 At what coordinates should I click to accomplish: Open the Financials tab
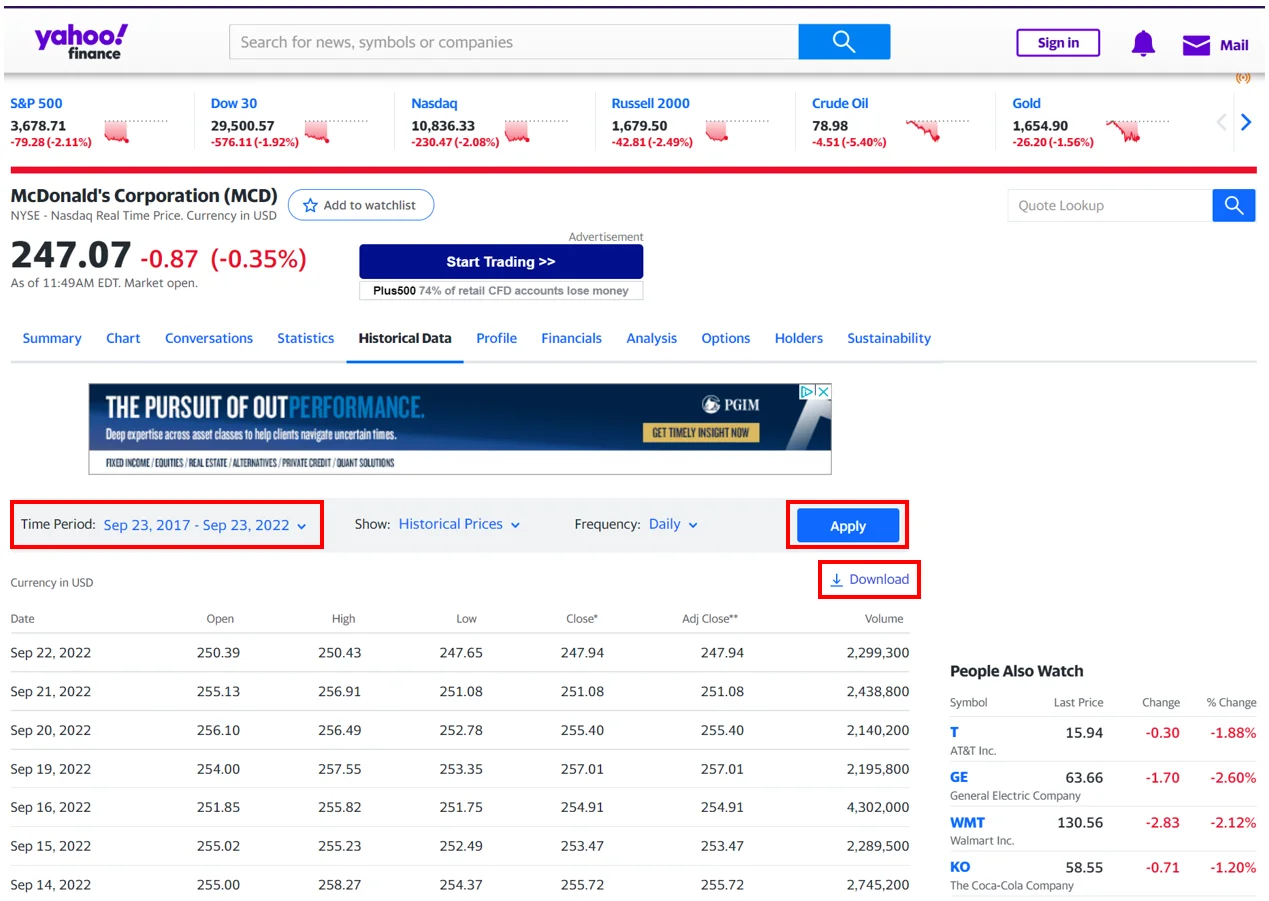pyautogui.click(x=571, y=338)
